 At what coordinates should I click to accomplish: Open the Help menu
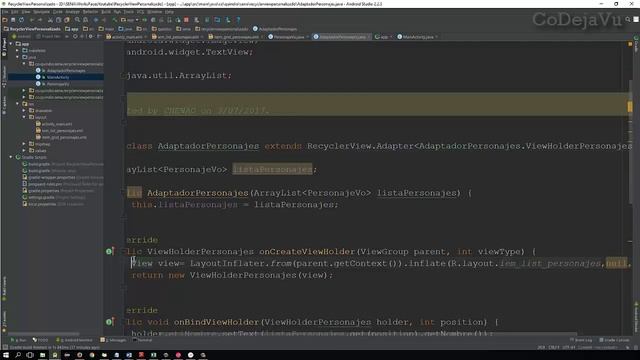[169, 12]
